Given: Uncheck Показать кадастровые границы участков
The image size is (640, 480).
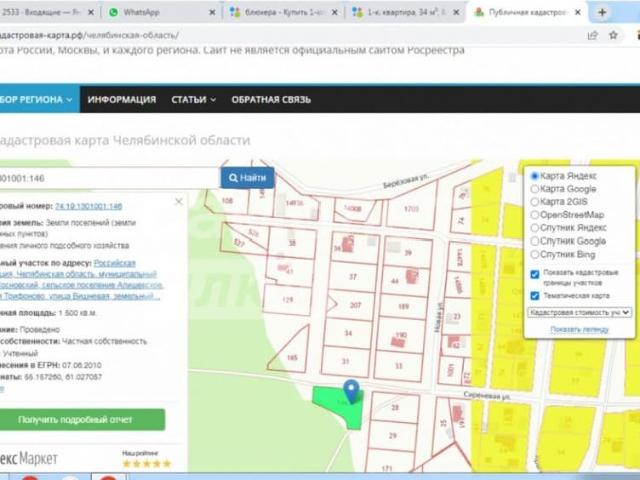Looking at the screenshot, I should pos(535,274).
